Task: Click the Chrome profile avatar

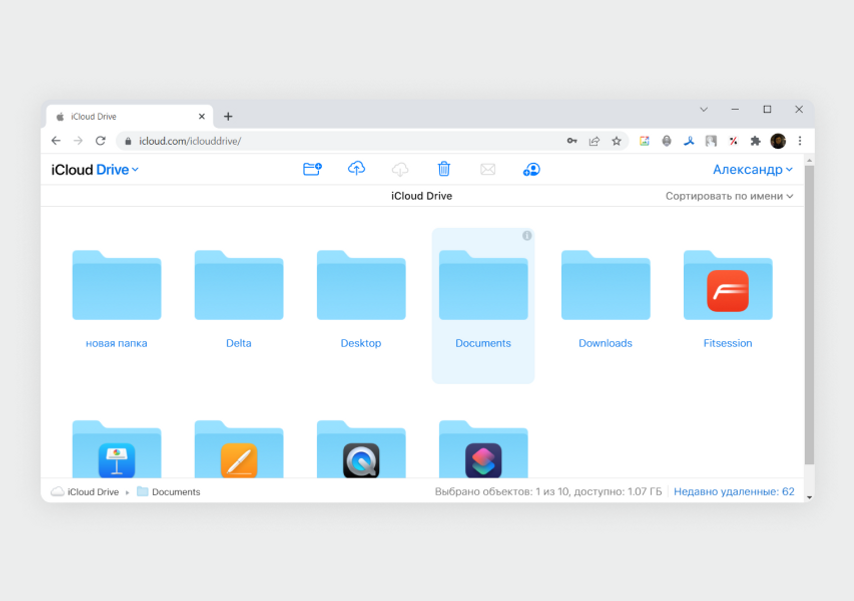Action: point(778,141)
